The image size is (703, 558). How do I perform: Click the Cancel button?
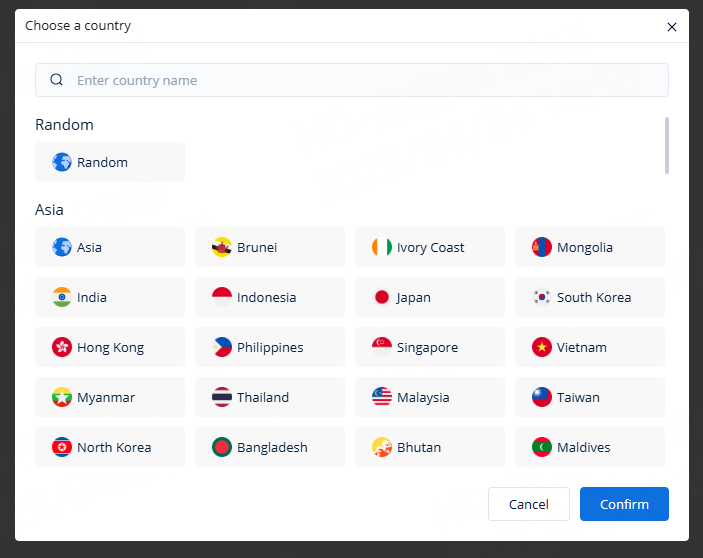point(528,504)
